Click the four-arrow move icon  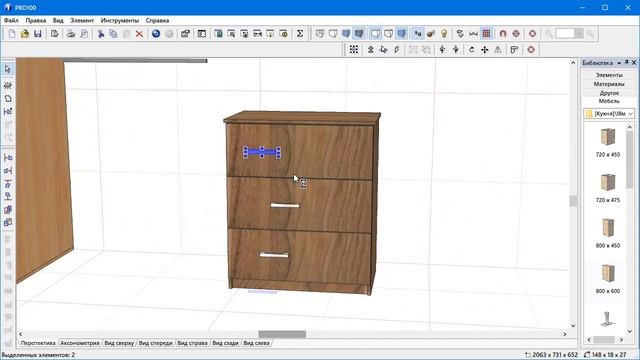click(x=485, y=50)
